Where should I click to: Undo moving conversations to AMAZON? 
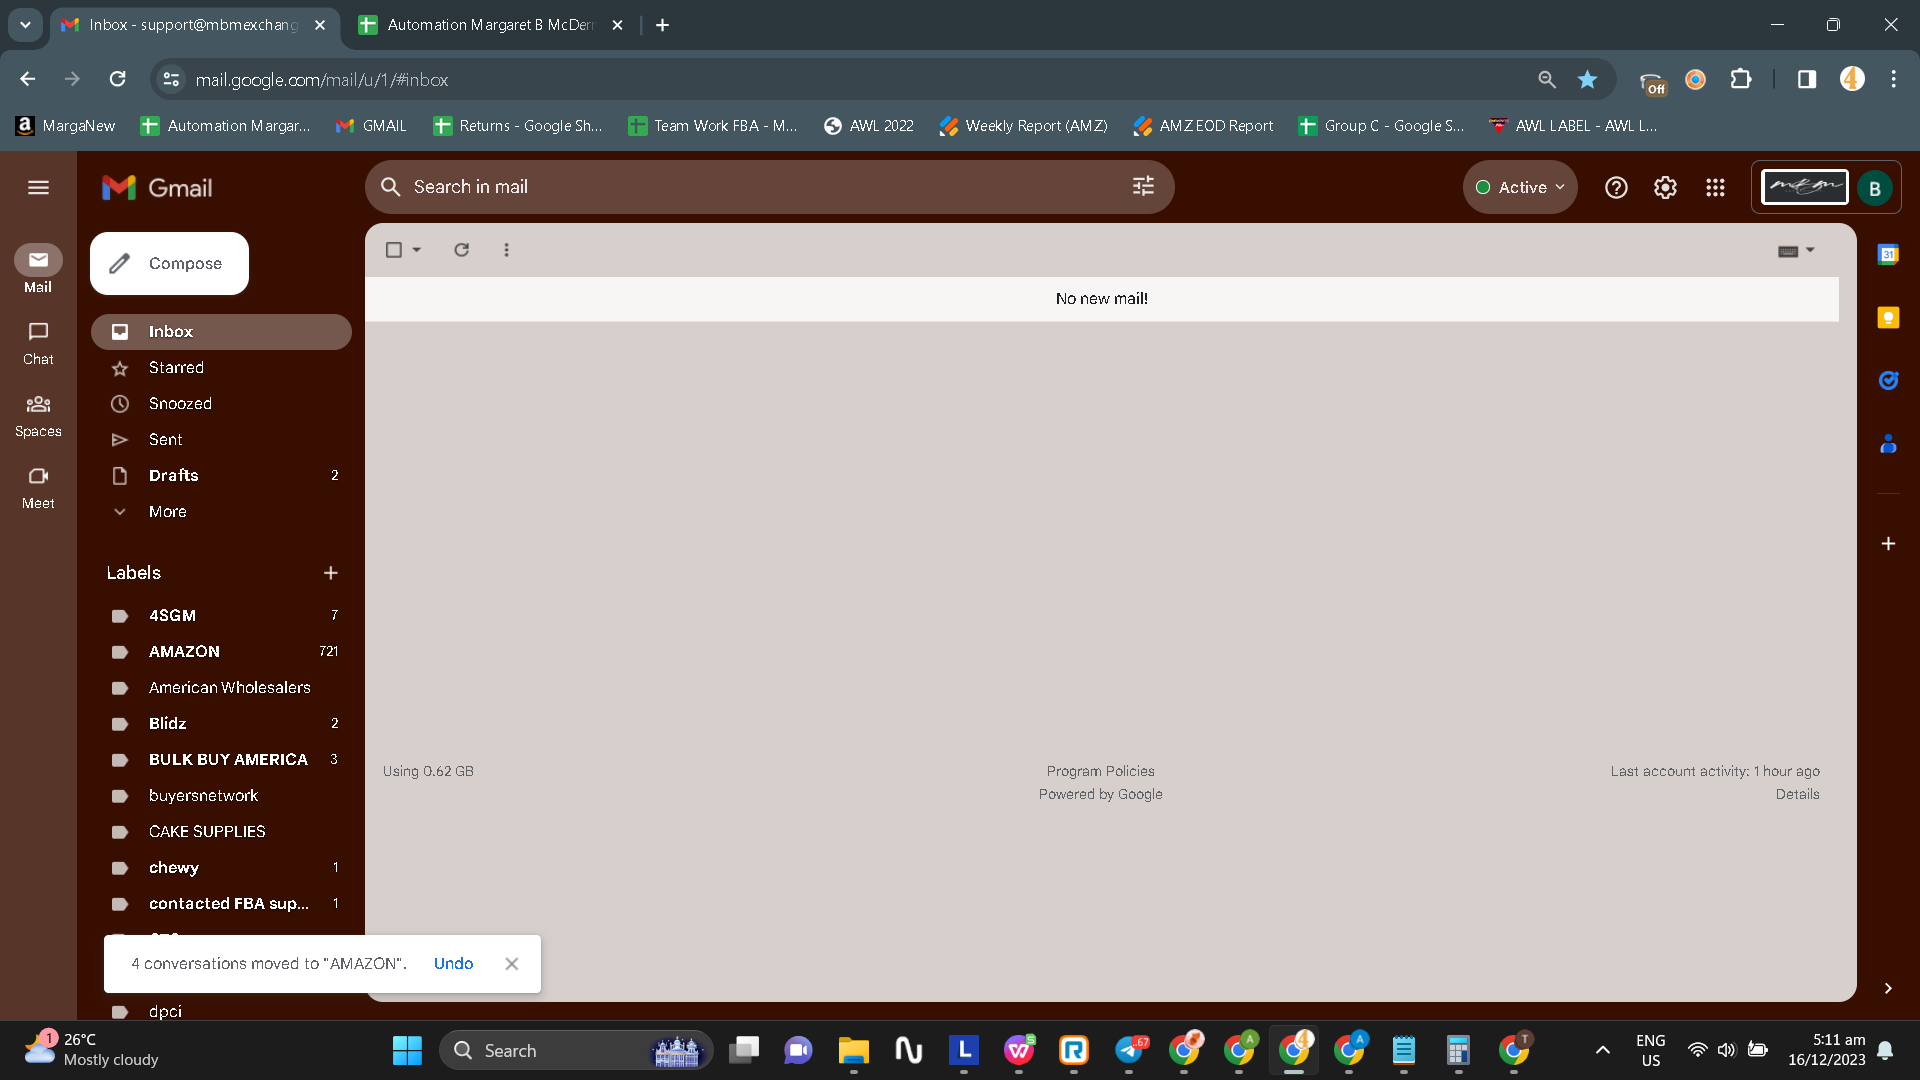tap(453, 963)
